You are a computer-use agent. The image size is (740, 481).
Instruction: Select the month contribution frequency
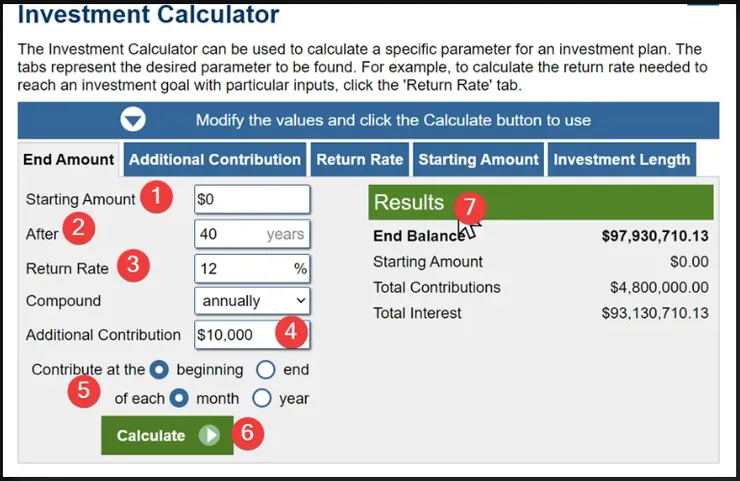tap(179, 398)
